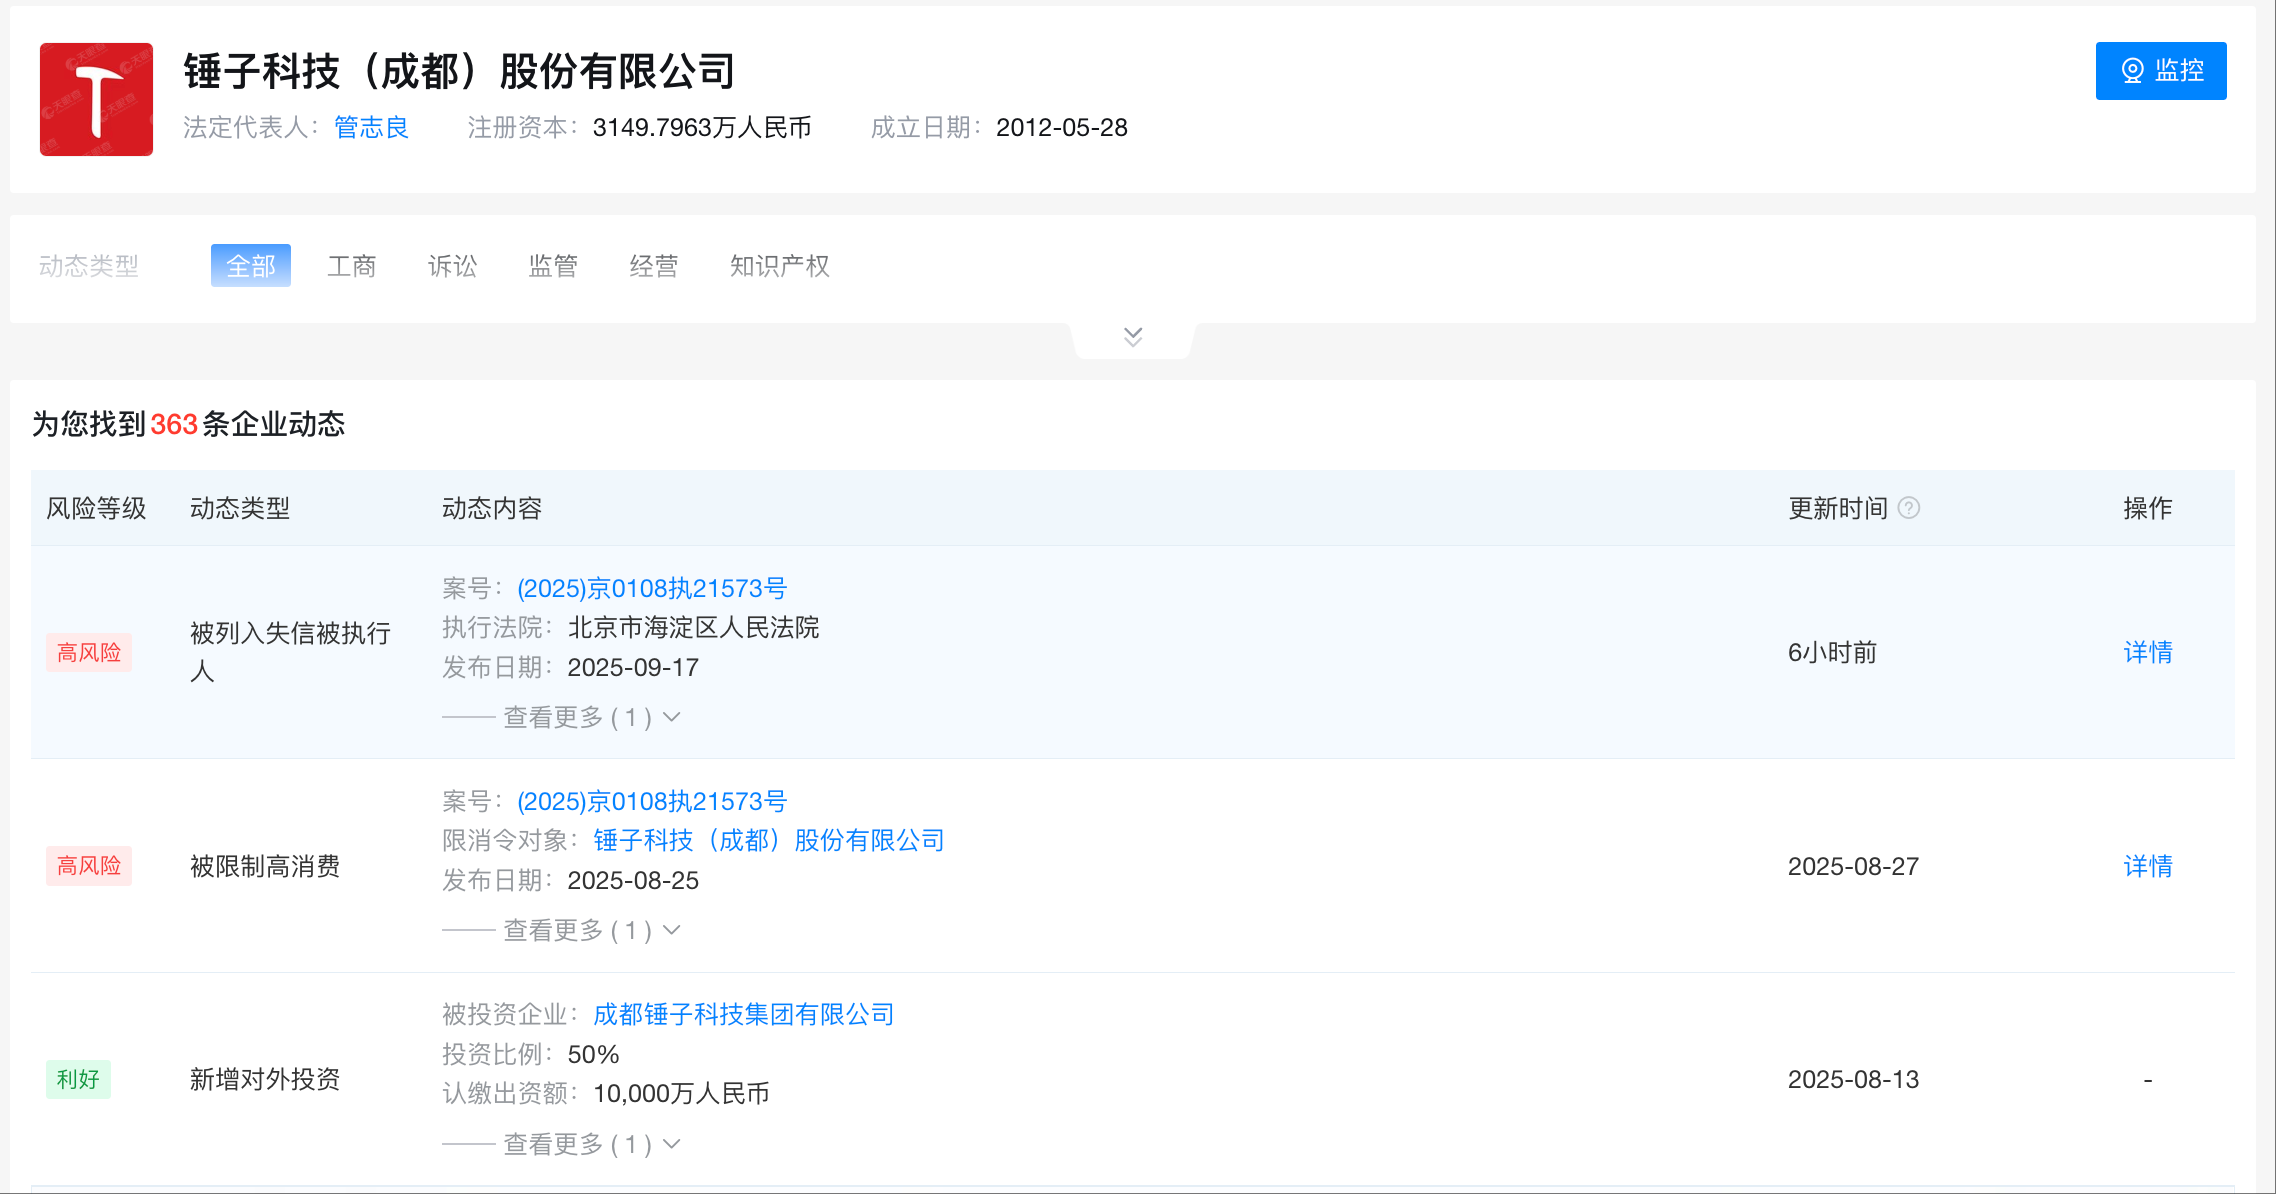View 详情 for the consumption restriction record
2276x1194 pixels.
click(x=2147, y=866)
